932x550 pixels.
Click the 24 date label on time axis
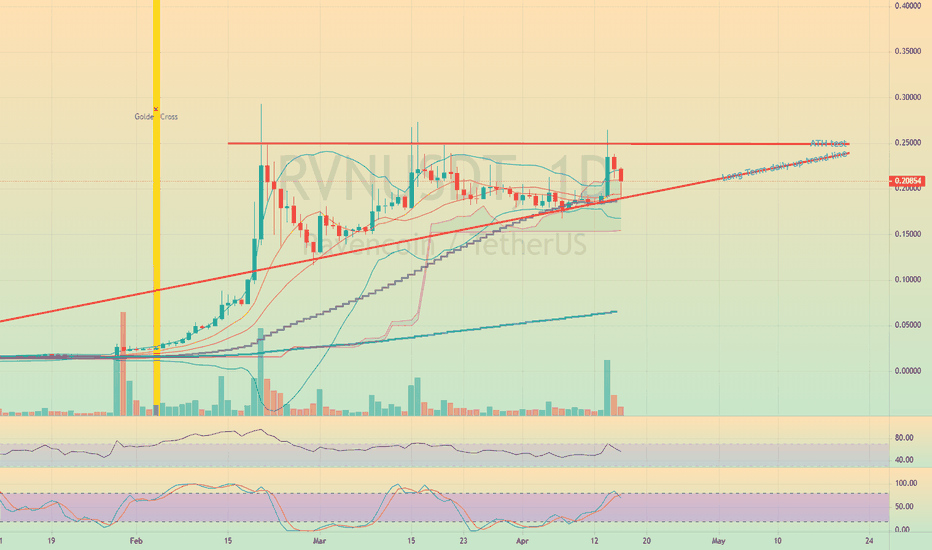[x=869, y=541]
